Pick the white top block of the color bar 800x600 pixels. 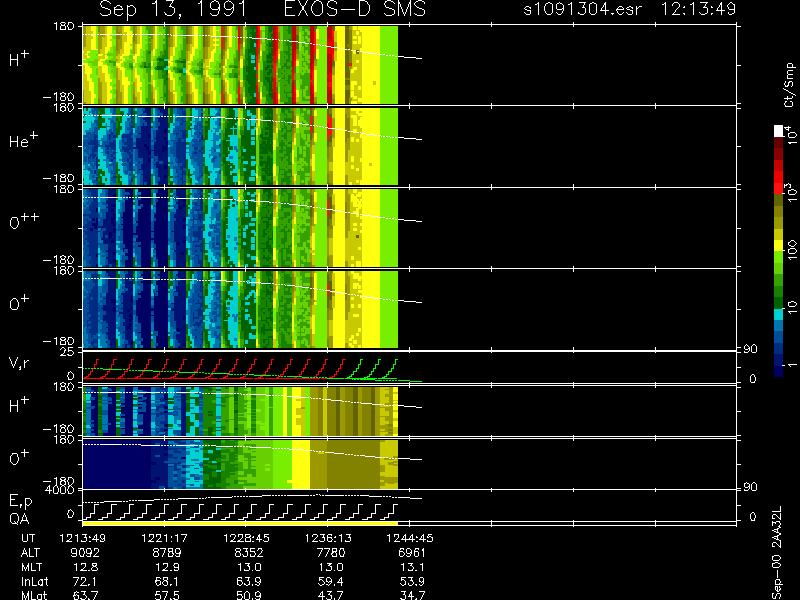tap(779, 131)
